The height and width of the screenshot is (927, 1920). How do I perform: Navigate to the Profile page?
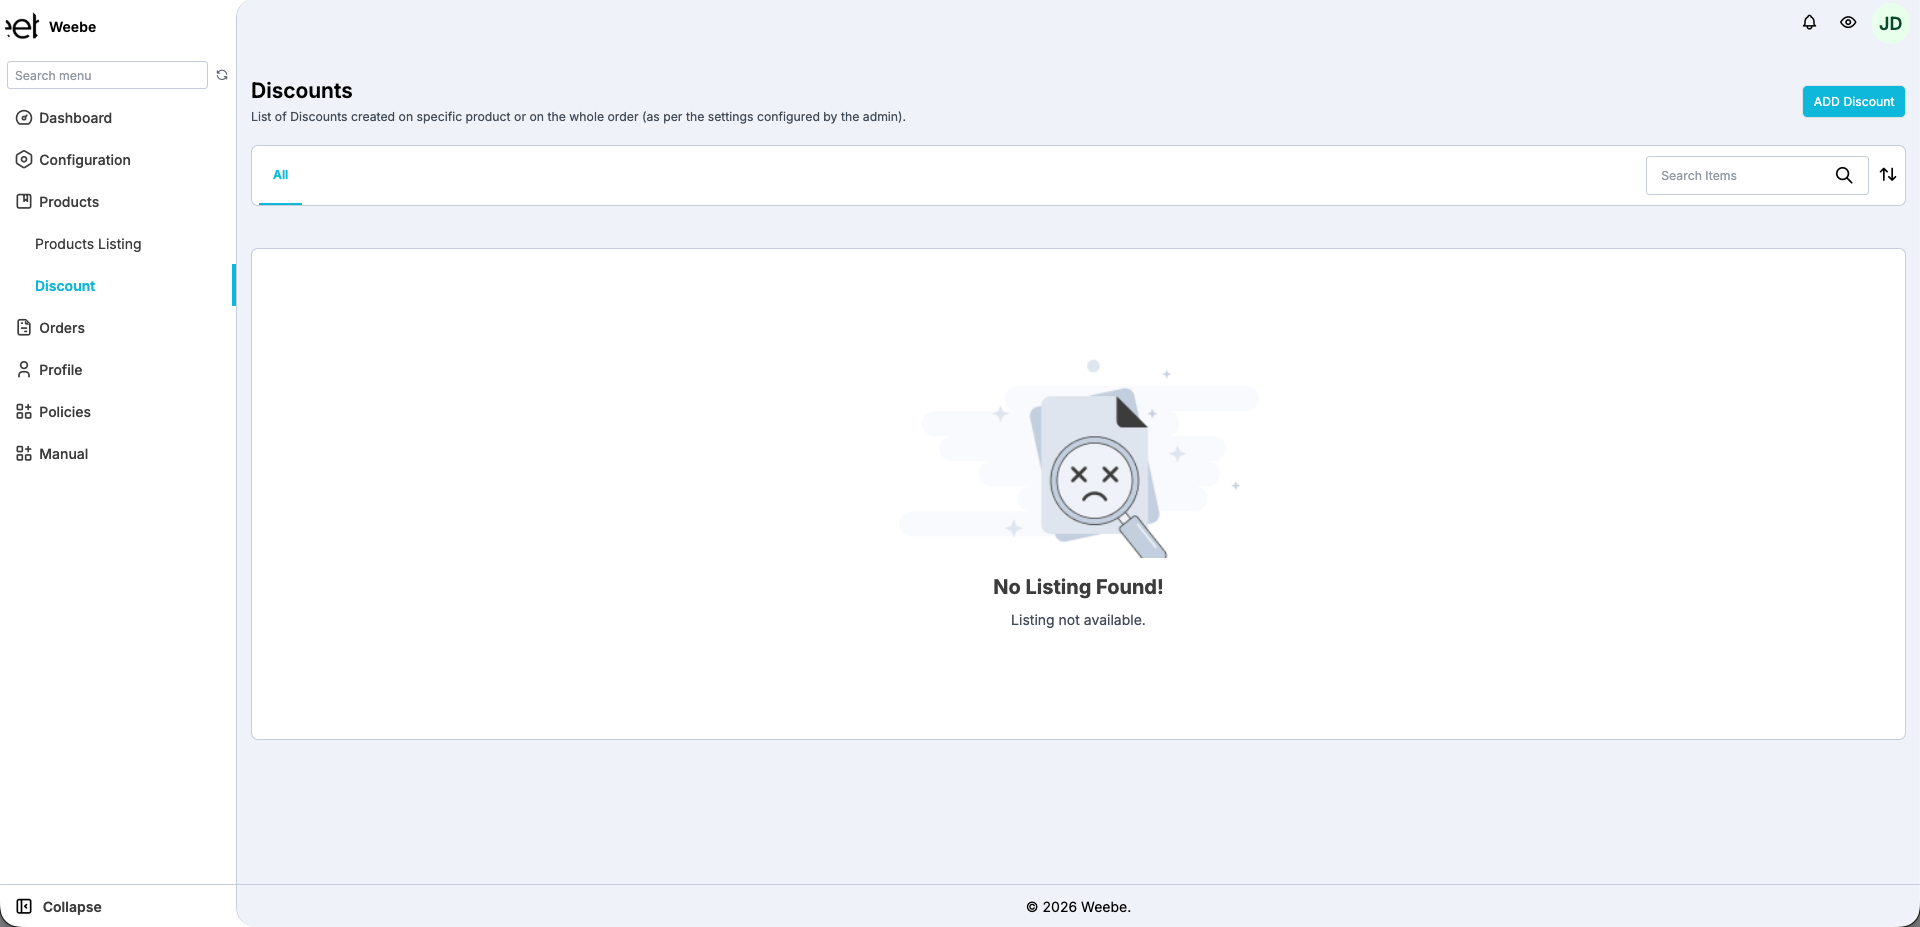pos(60,370)
